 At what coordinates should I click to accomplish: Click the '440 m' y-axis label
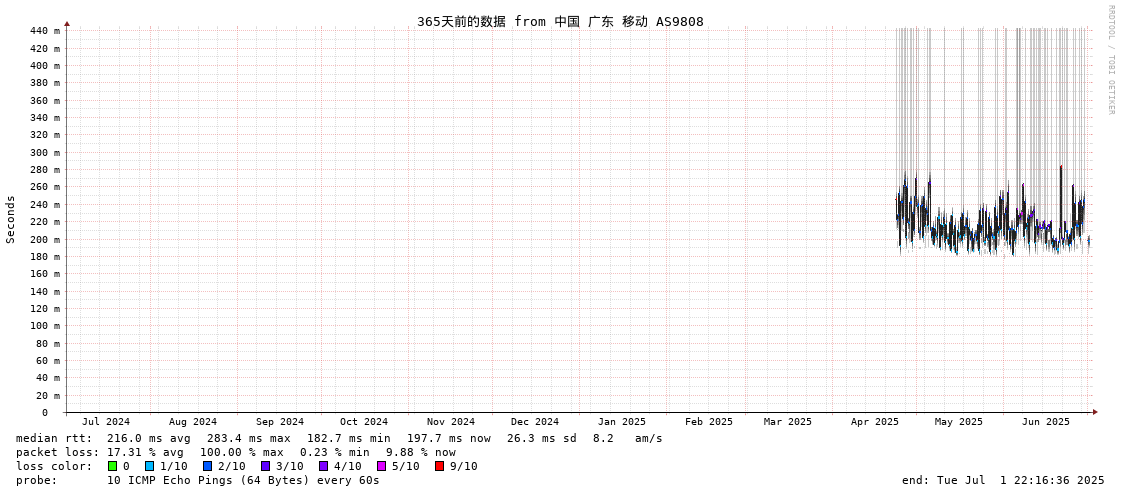click(45, 31)
